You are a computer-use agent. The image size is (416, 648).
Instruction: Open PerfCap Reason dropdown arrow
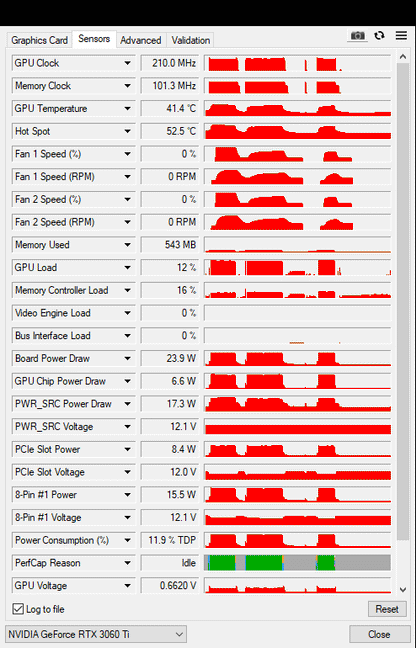point(127,563)
